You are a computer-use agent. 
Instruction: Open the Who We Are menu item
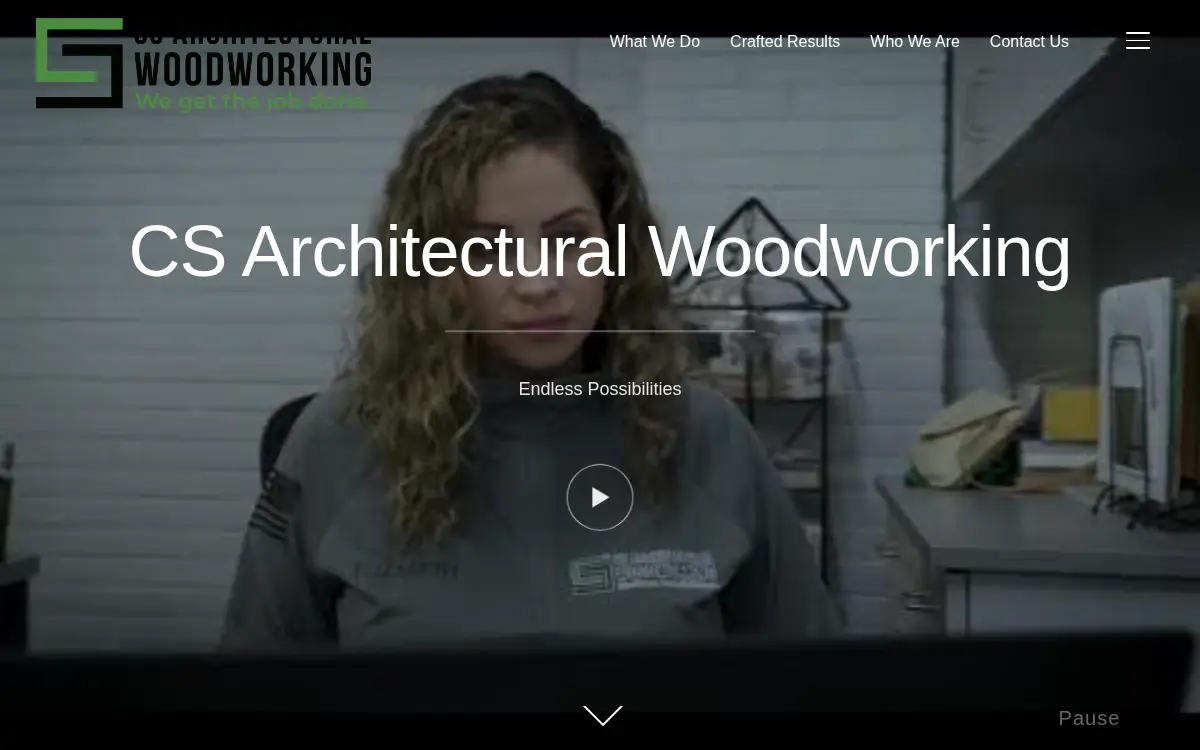(x=915, y=42)
